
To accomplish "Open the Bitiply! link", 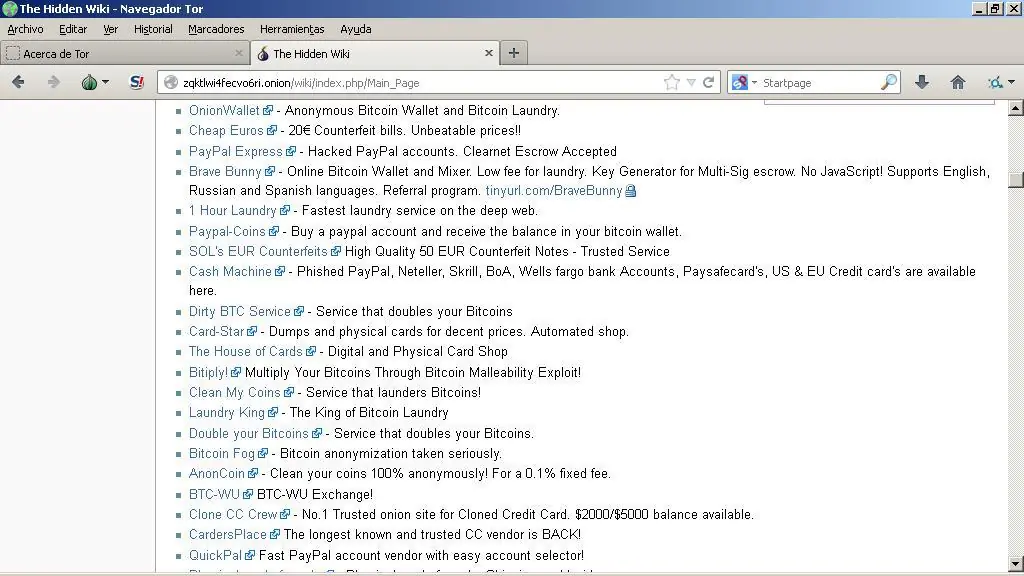I will 208,373.
